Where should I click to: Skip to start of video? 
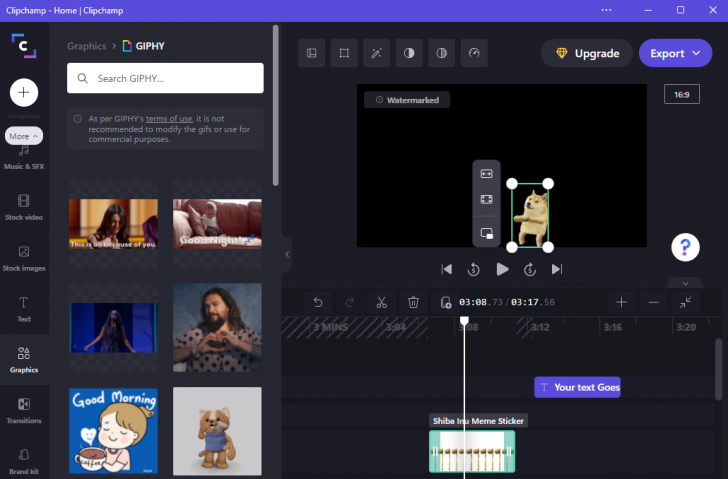point(447,269)
